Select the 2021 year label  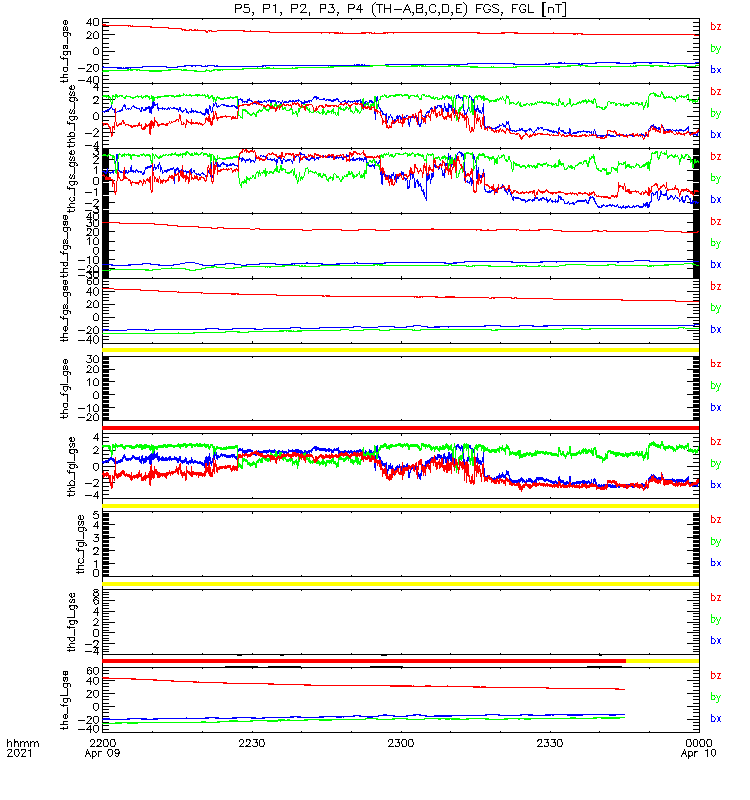pyautogui.click(x=19, y=754)
